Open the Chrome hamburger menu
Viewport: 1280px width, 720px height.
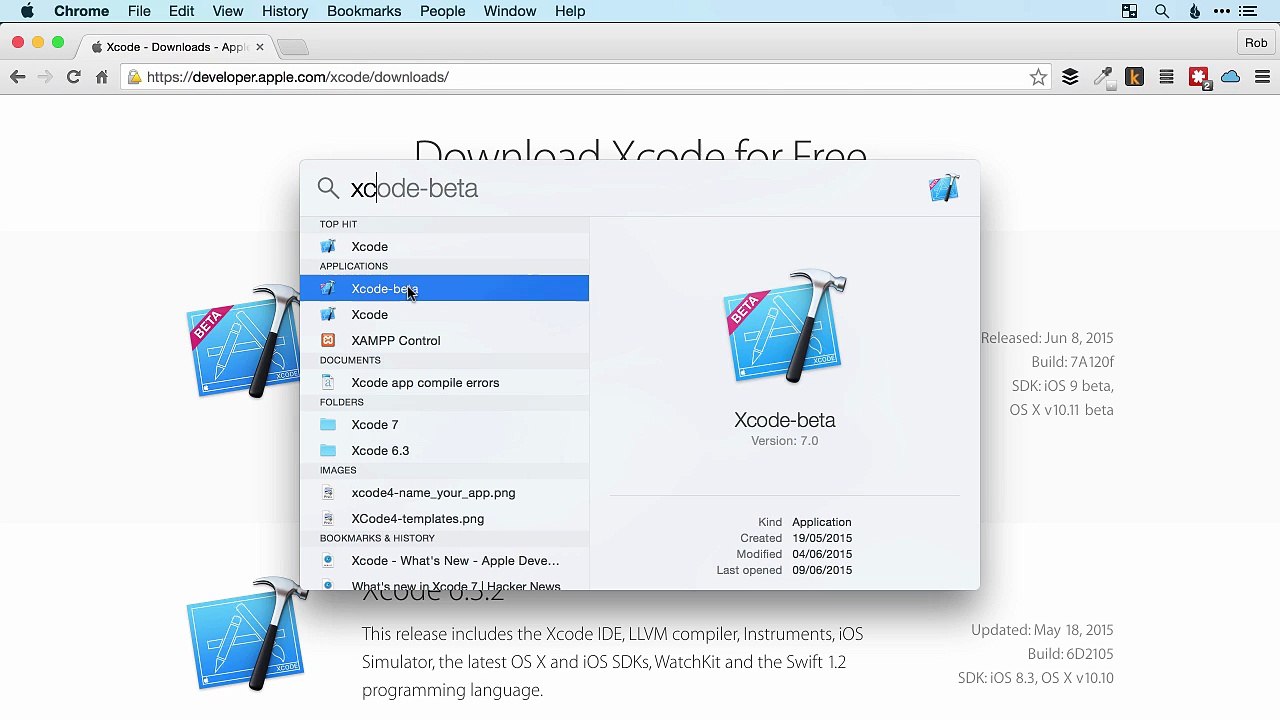point(1262,77)
